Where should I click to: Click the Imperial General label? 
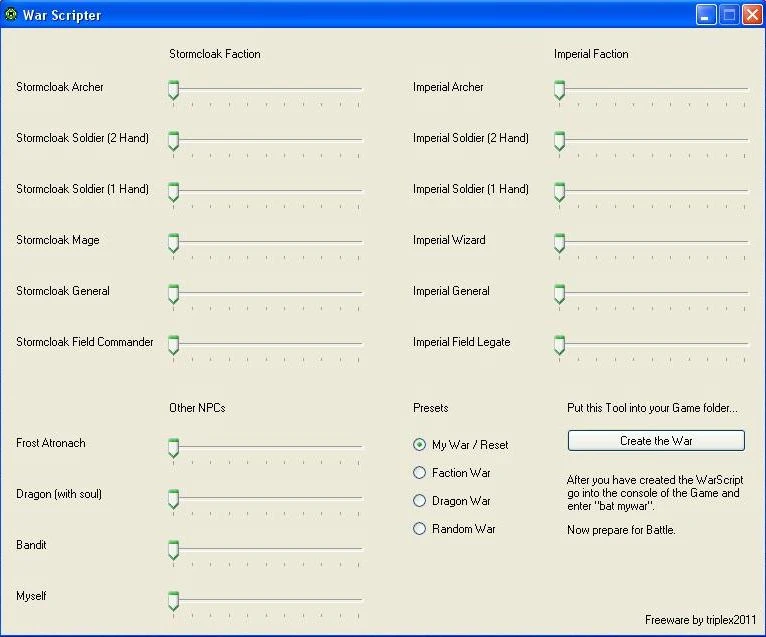pos(451,291)
